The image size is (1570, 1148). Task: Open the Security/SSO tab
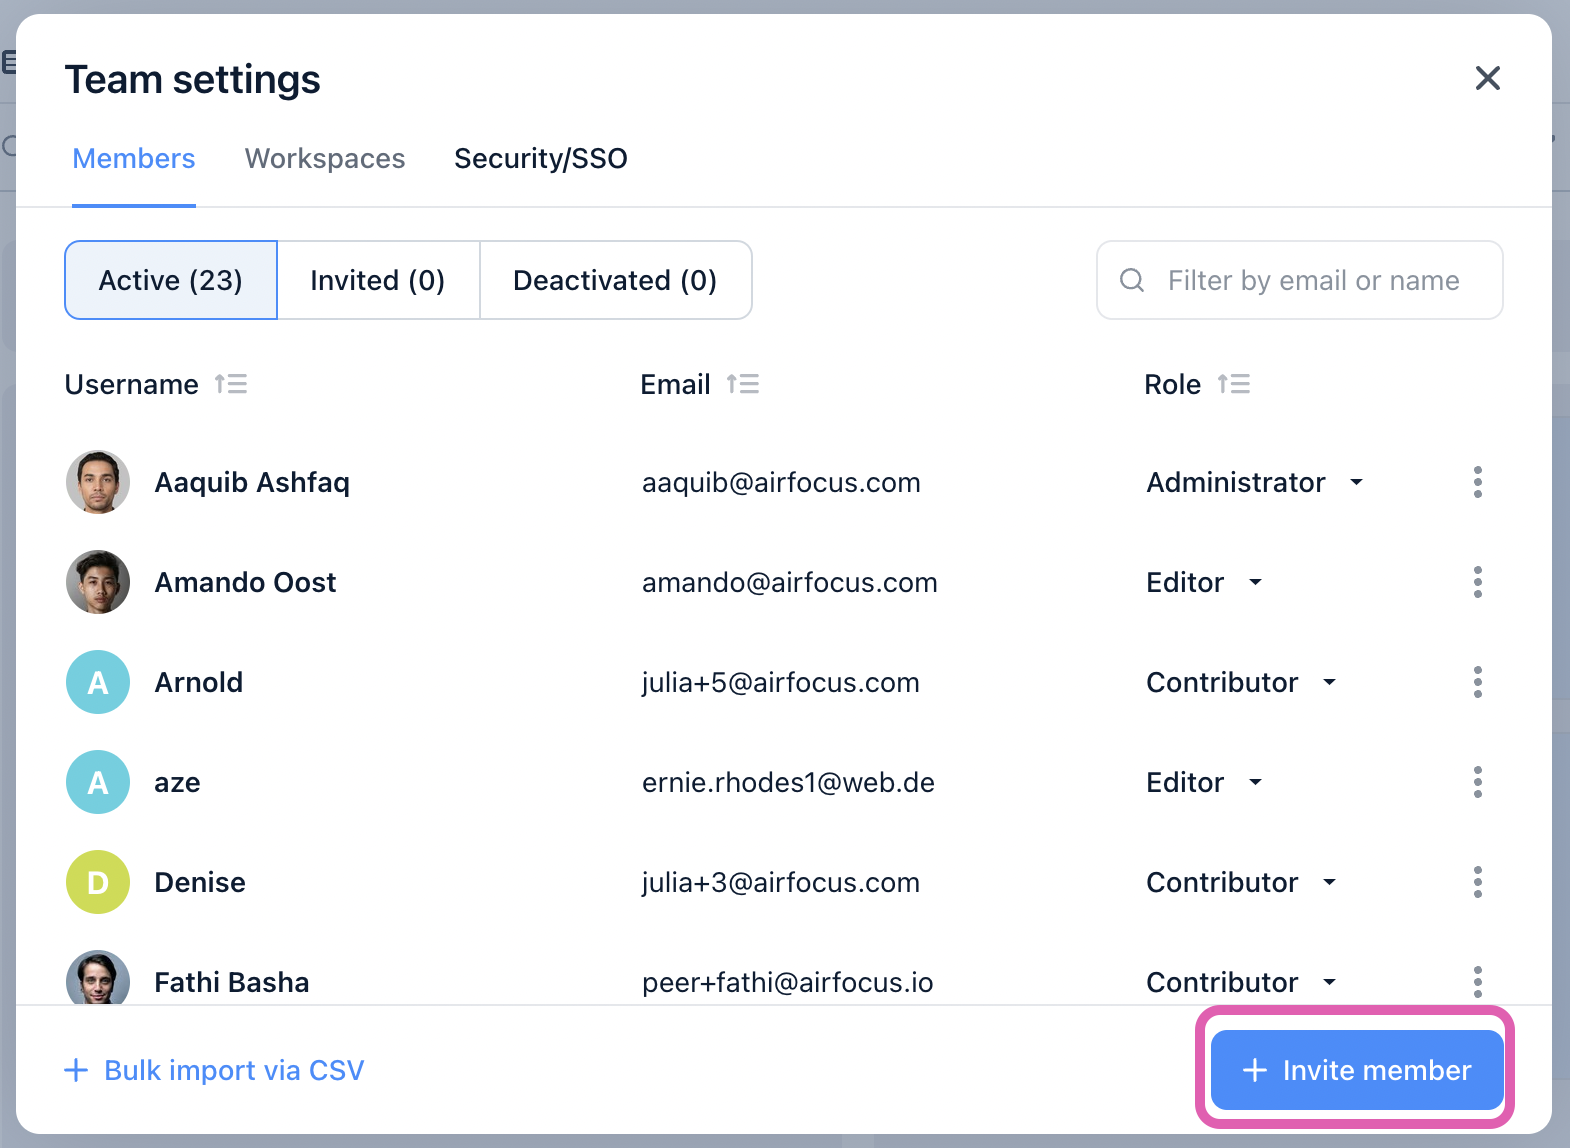(541, 158)
